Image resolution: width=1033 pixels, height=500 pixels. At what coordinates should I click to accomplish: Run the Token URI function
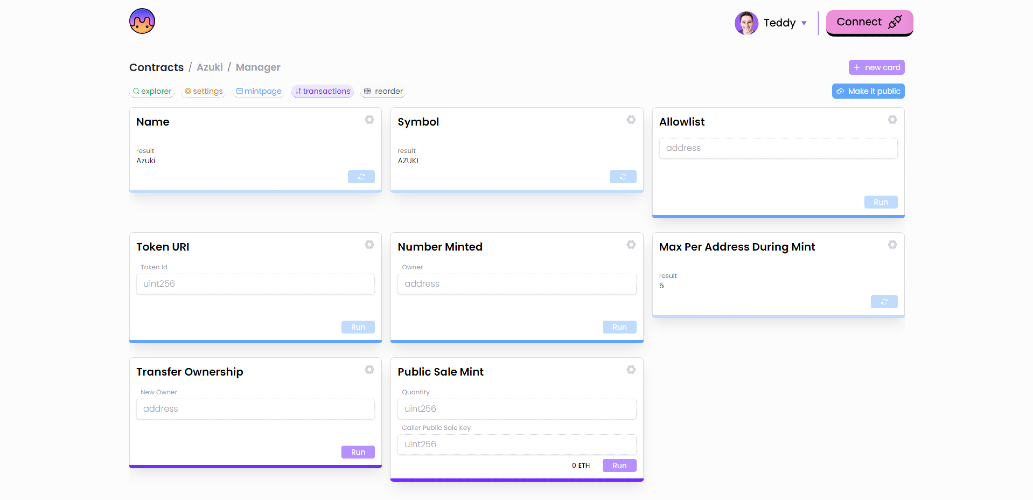pos(358,327)
